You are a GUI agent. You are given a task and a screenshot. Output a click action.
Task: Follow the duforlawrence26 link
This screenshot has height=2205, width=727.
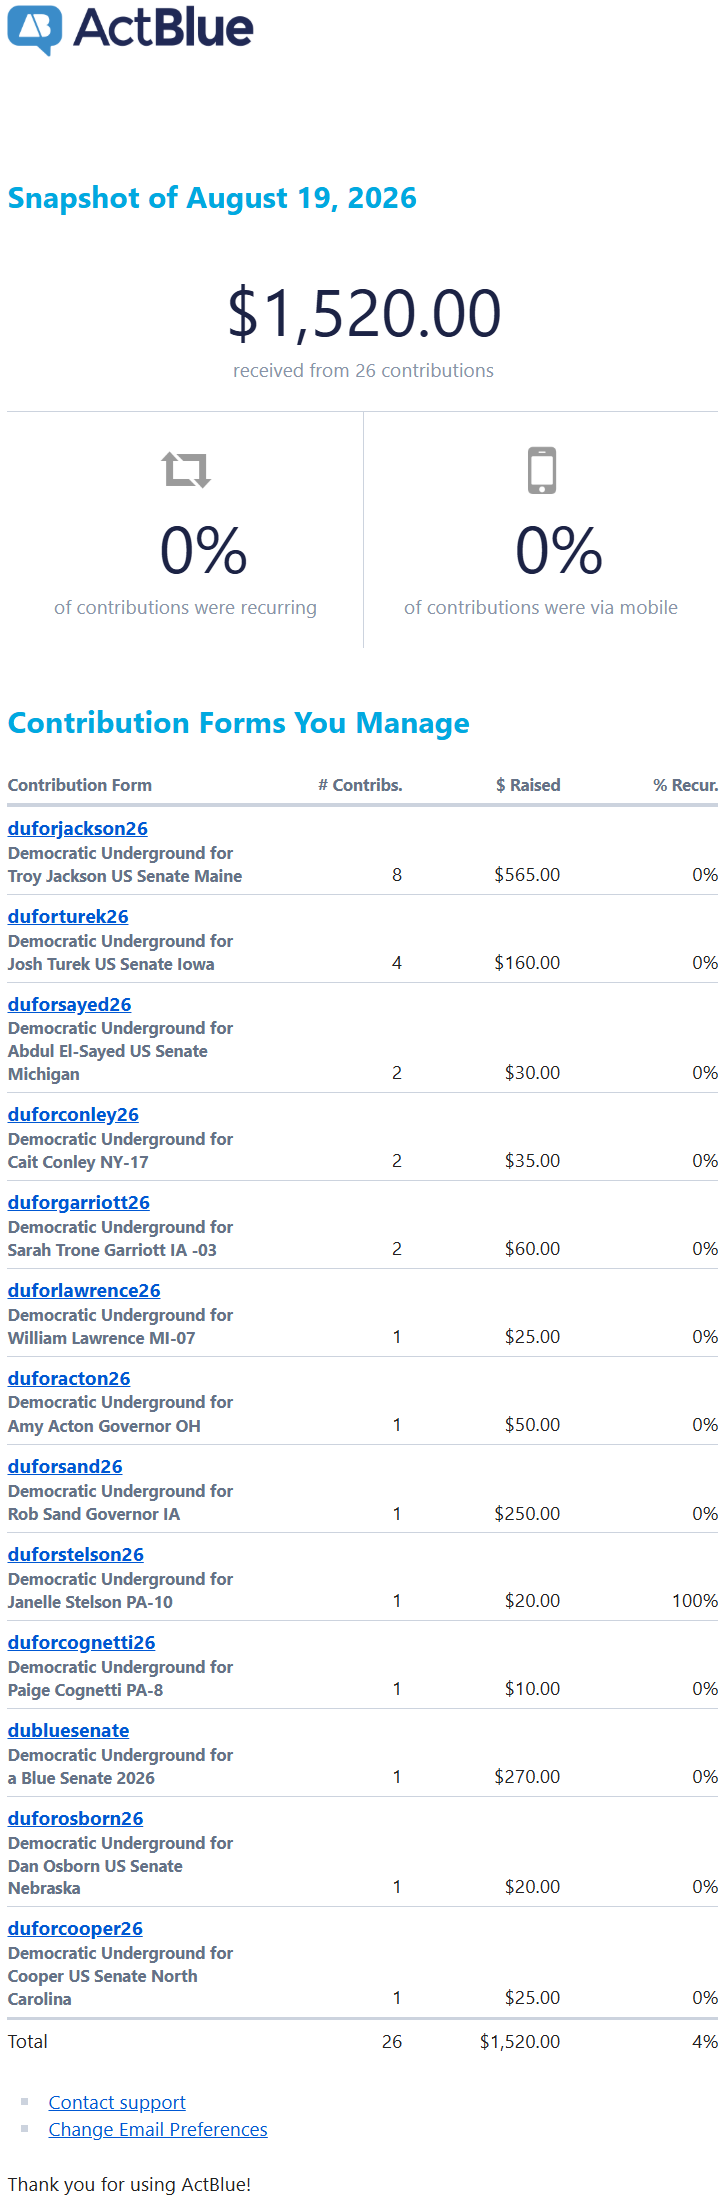pyautogui.click(x=84, y=1290)
